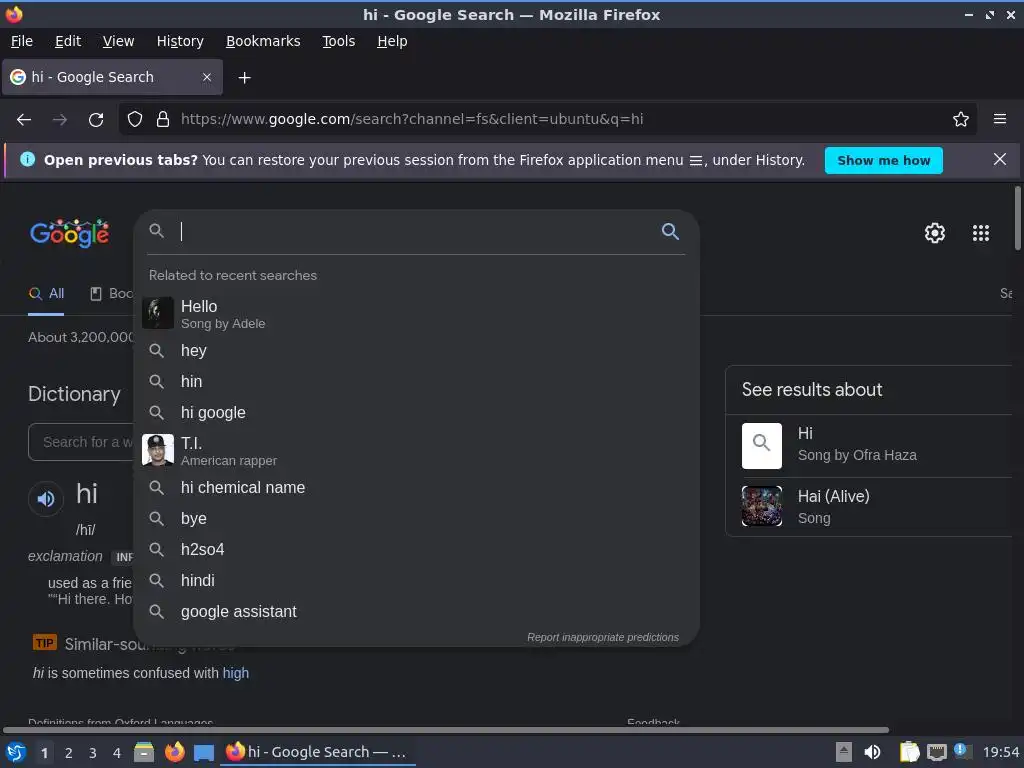Viewport: 1024px width, 768px height.
Task: Open the Firefox application hamburger menu
Action: coord(1000,119)
